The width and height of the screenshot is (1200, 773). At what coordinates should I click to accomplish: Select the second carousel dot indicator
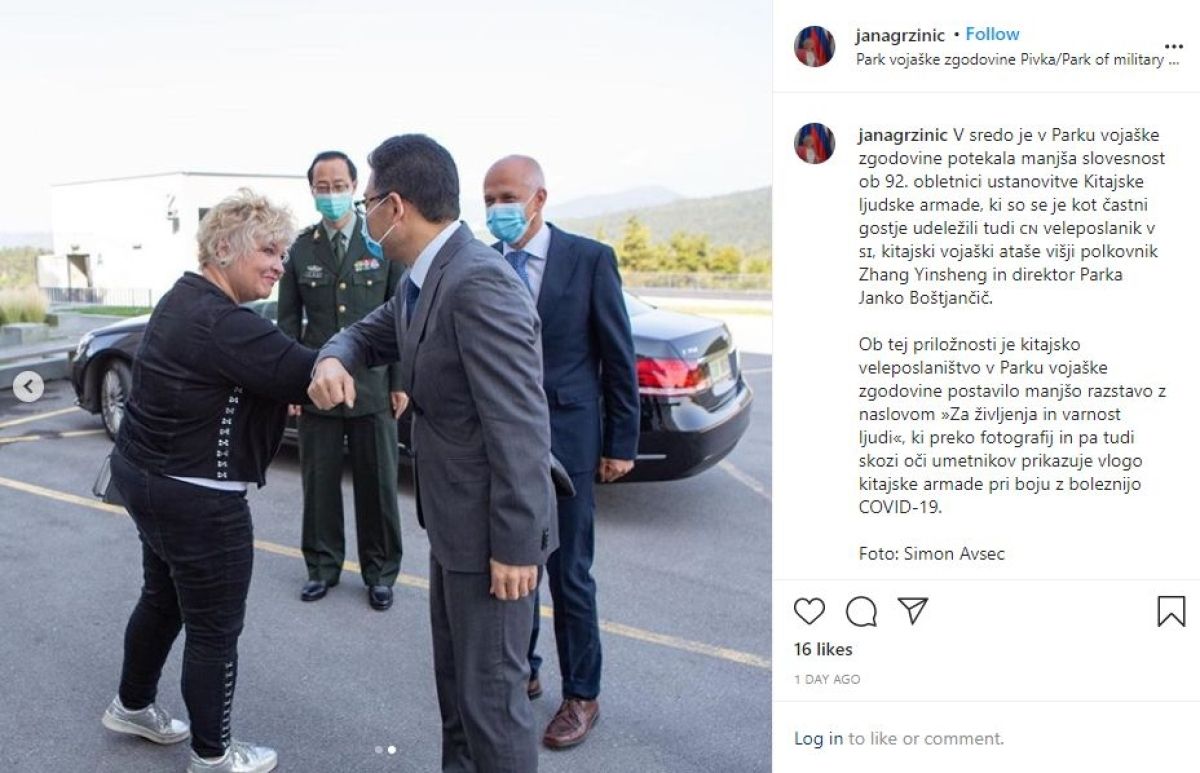click(x=391, y=749)
